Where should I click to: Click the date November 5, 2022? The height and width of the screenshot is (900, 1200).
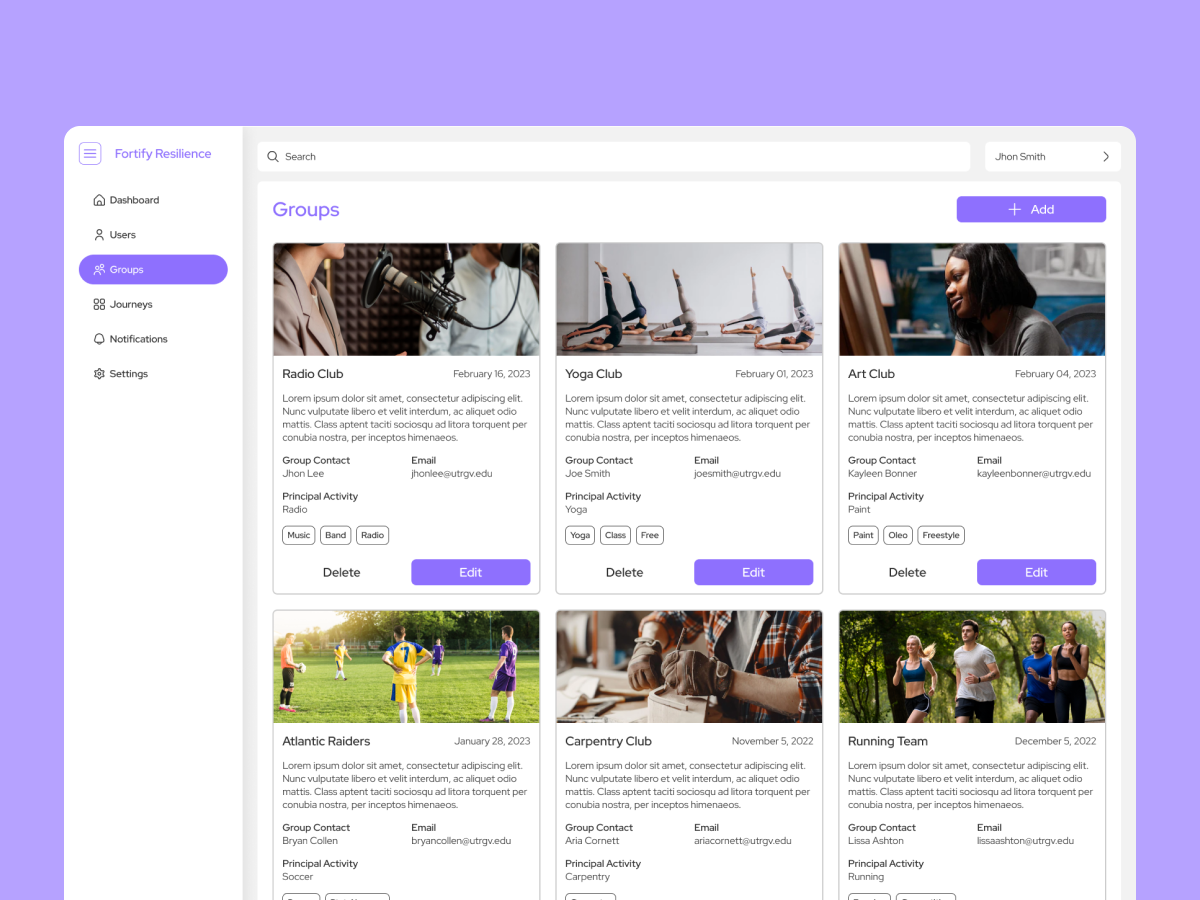pos(772,741)
